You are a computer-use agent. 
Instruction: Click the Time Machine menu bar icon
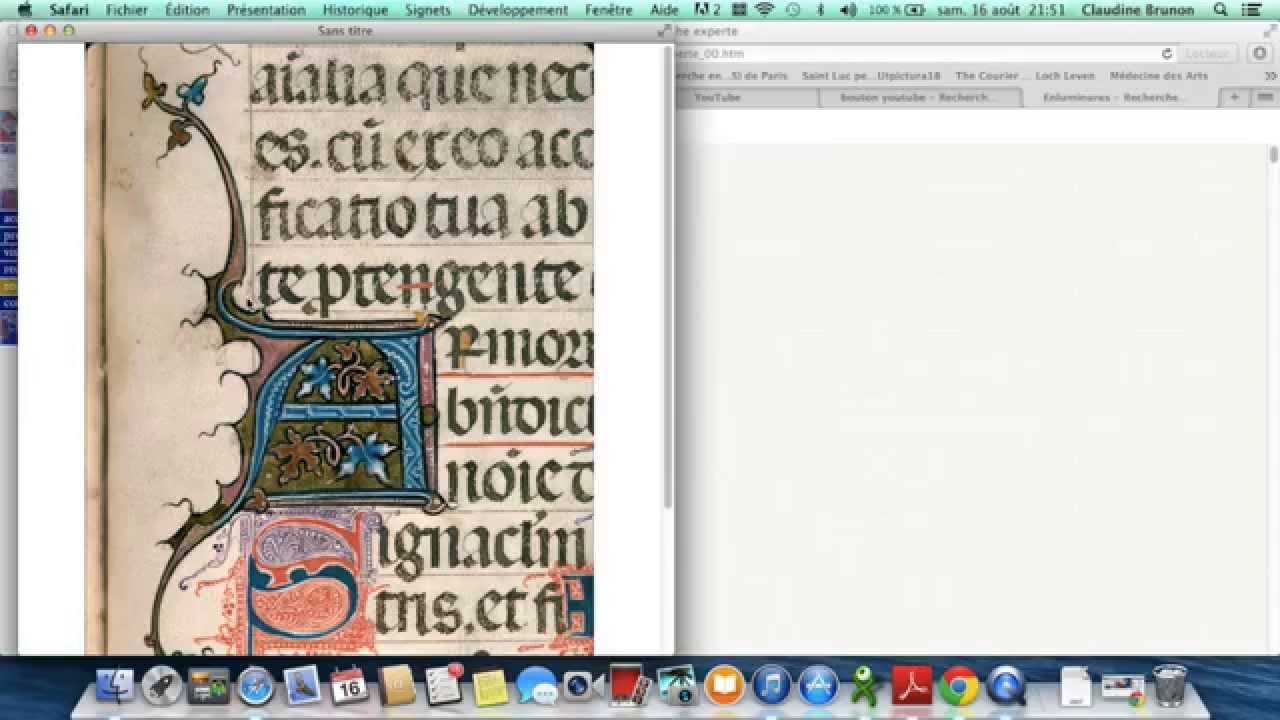tap(793, 10)
